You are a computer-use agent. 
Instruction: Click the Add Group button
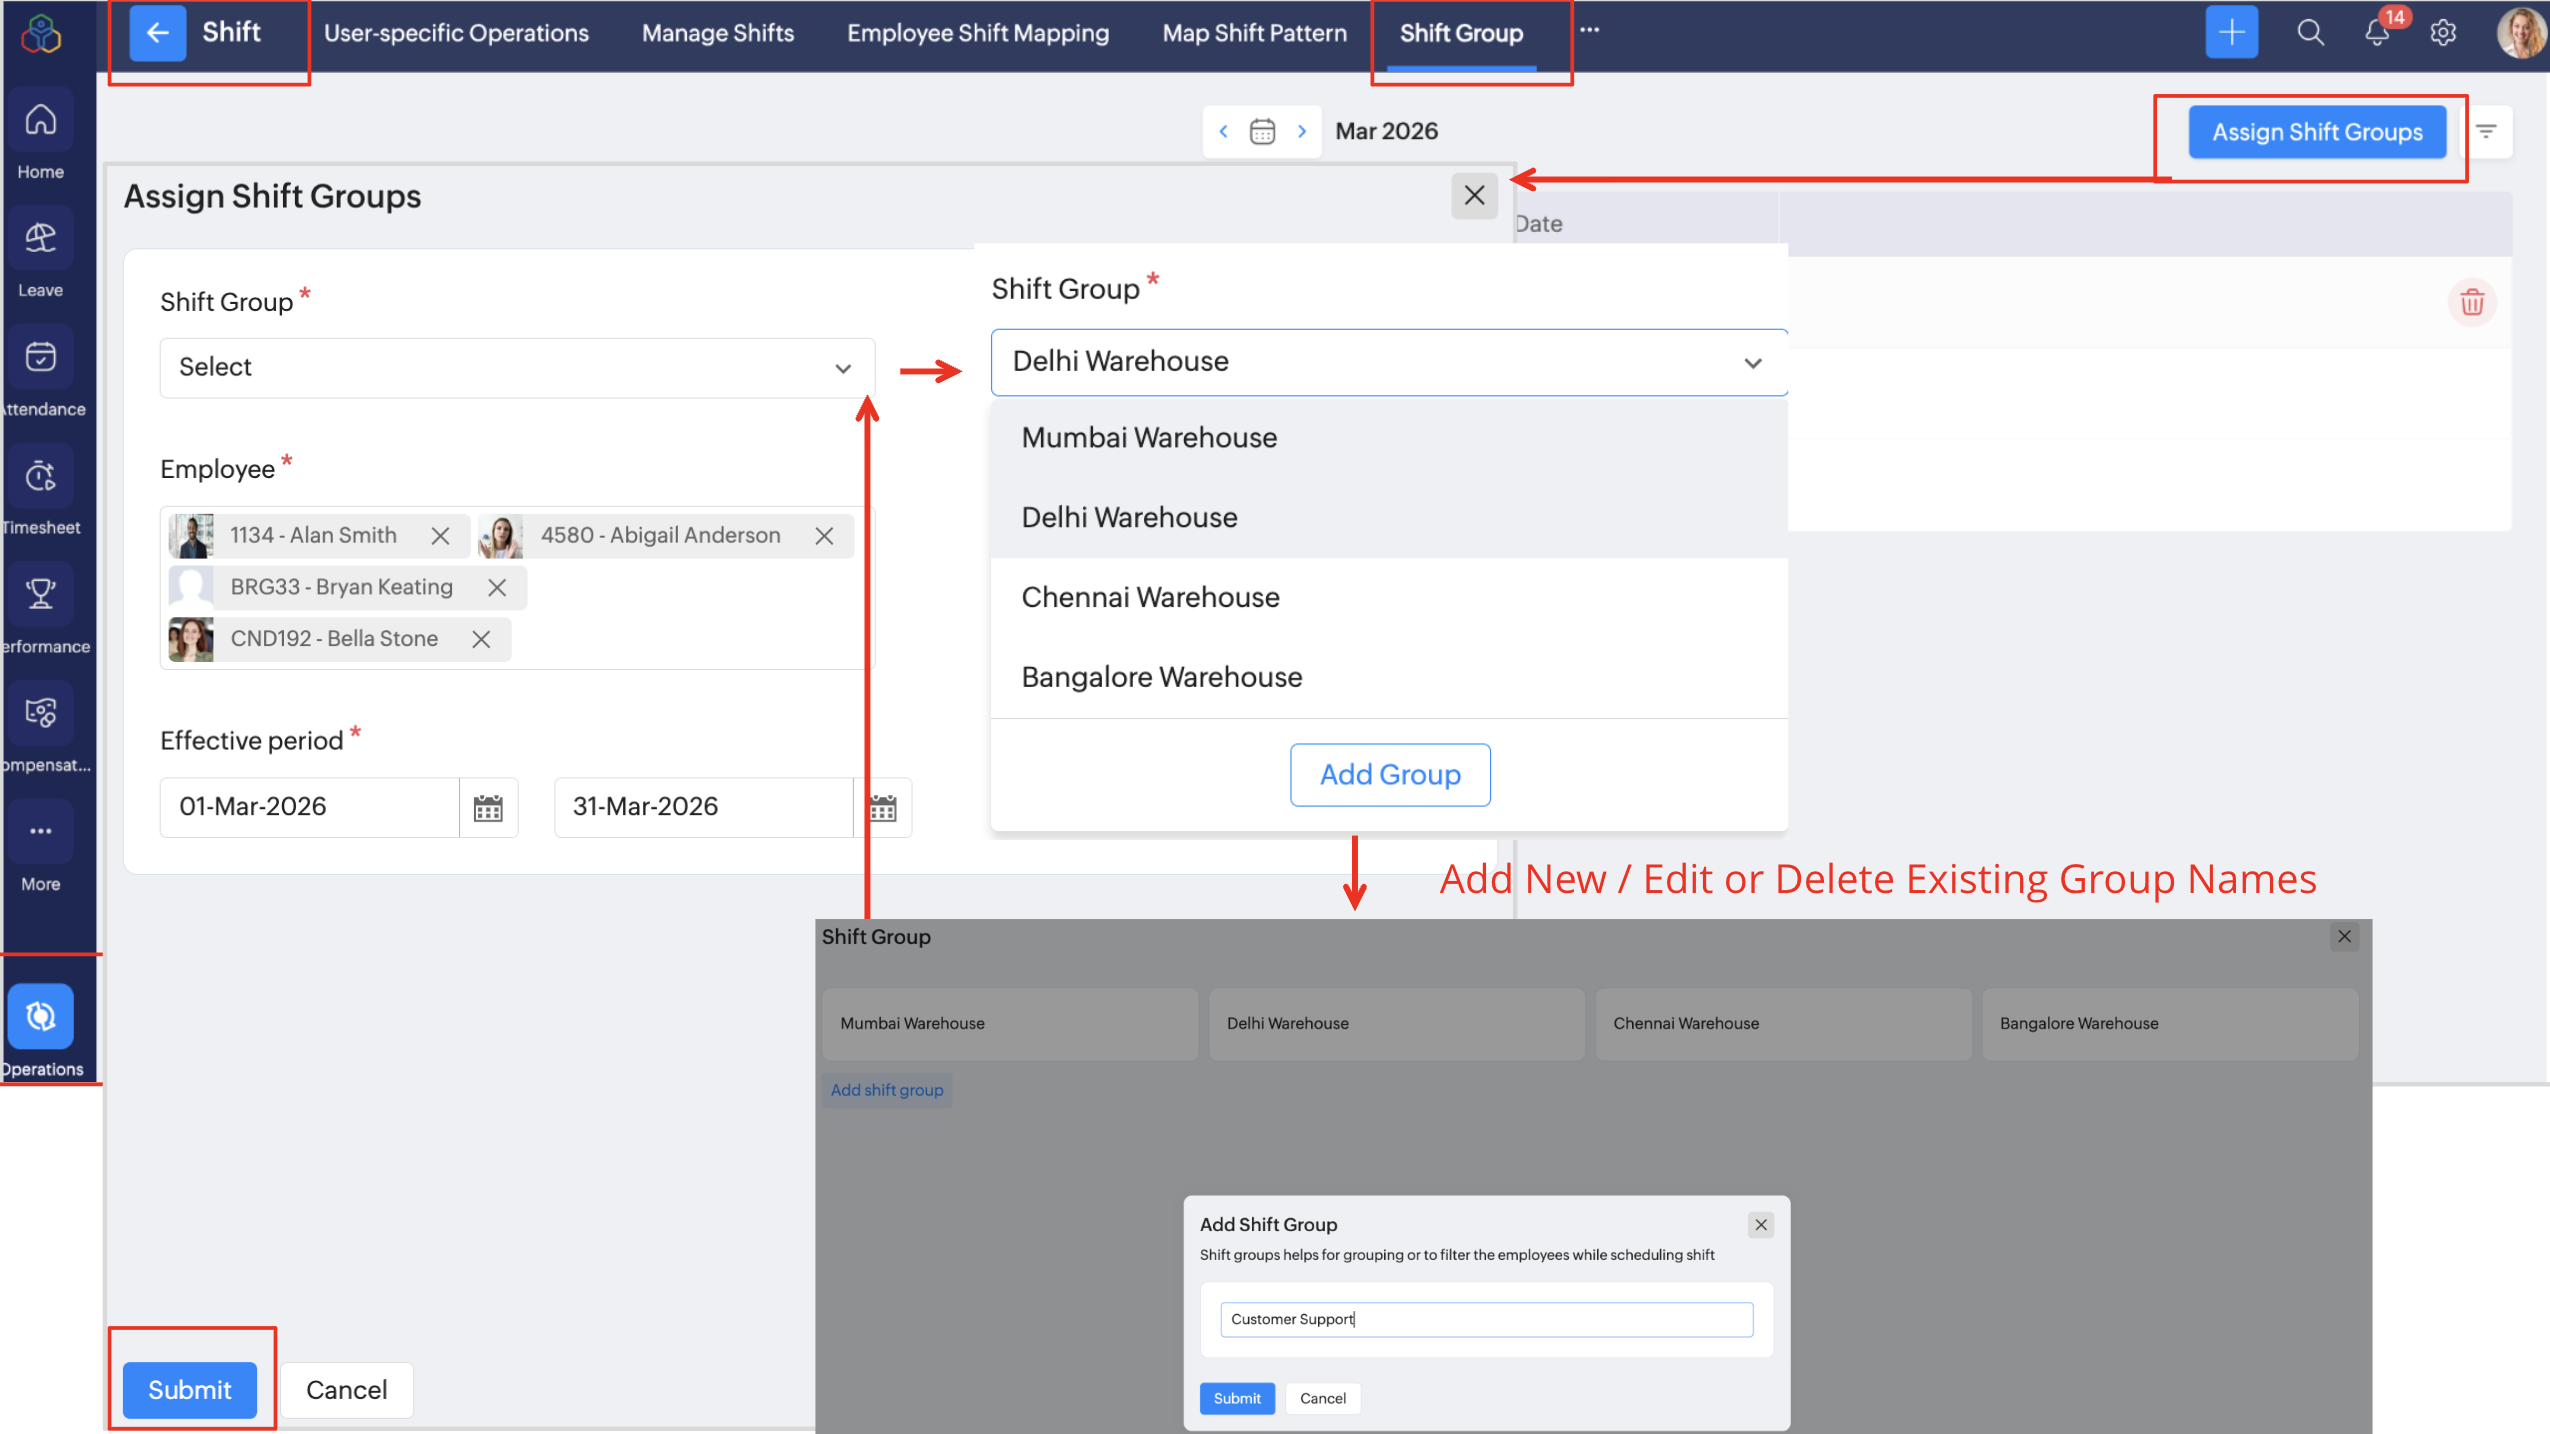click(x=1389, y=775)
